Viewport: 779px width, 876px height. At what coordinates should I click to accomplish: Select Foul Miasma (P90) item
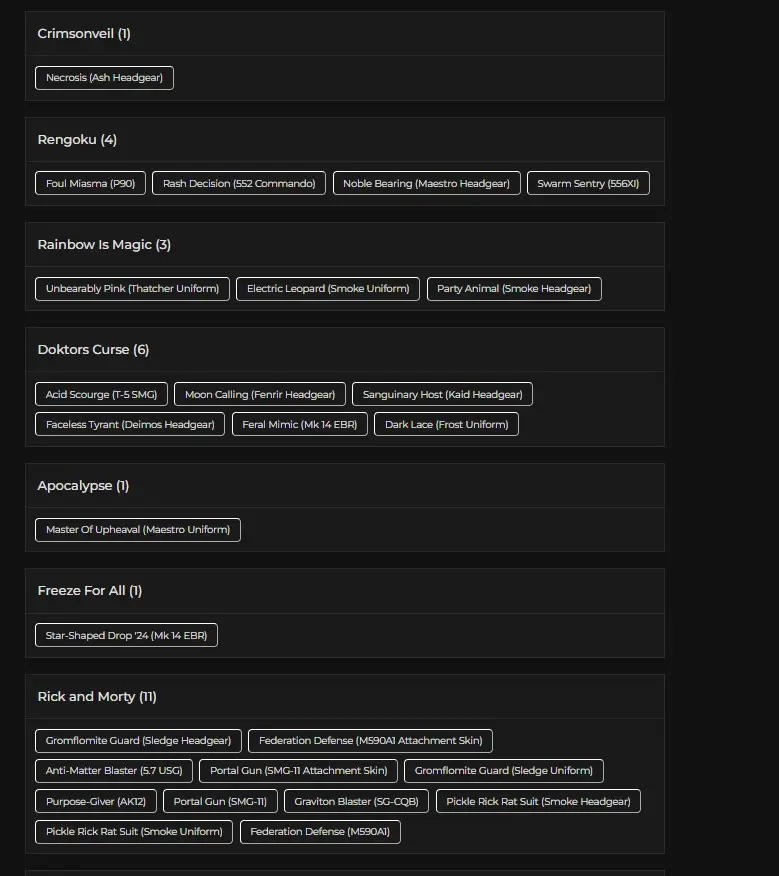pos(90,183)
